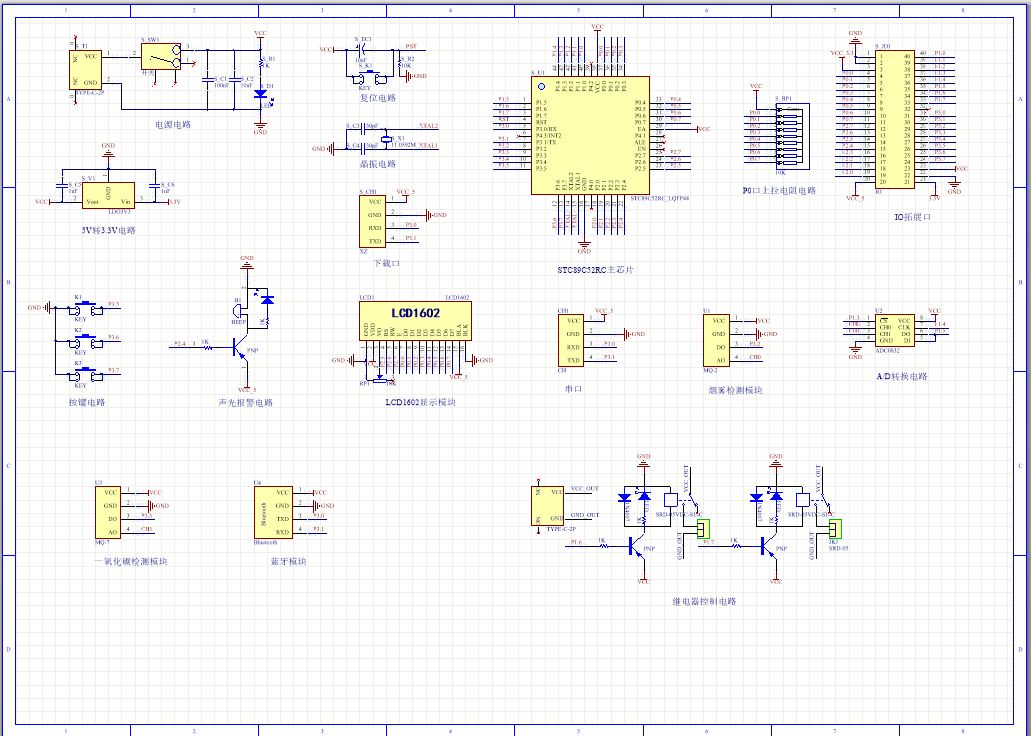The image size is (1031, 736).
Task: Select the LDO3V3 voltage regulator
Action: [x=108, y=195]
